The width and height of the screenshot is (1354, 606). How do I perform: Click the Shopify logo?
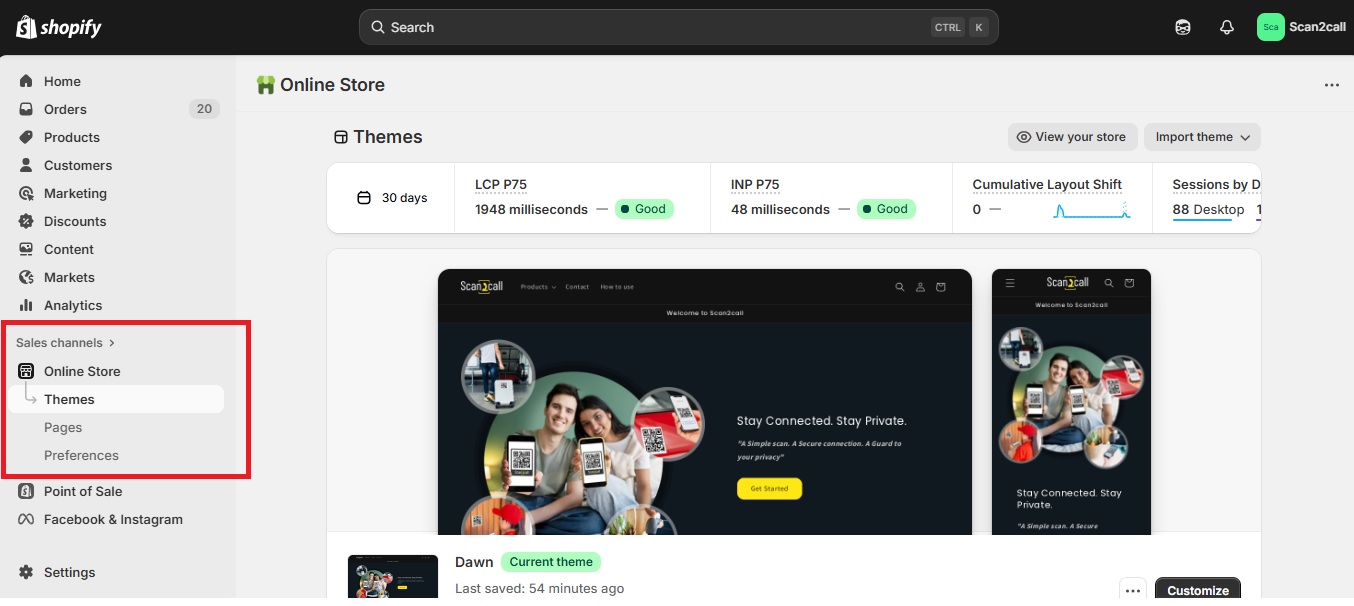coord(59,27)
